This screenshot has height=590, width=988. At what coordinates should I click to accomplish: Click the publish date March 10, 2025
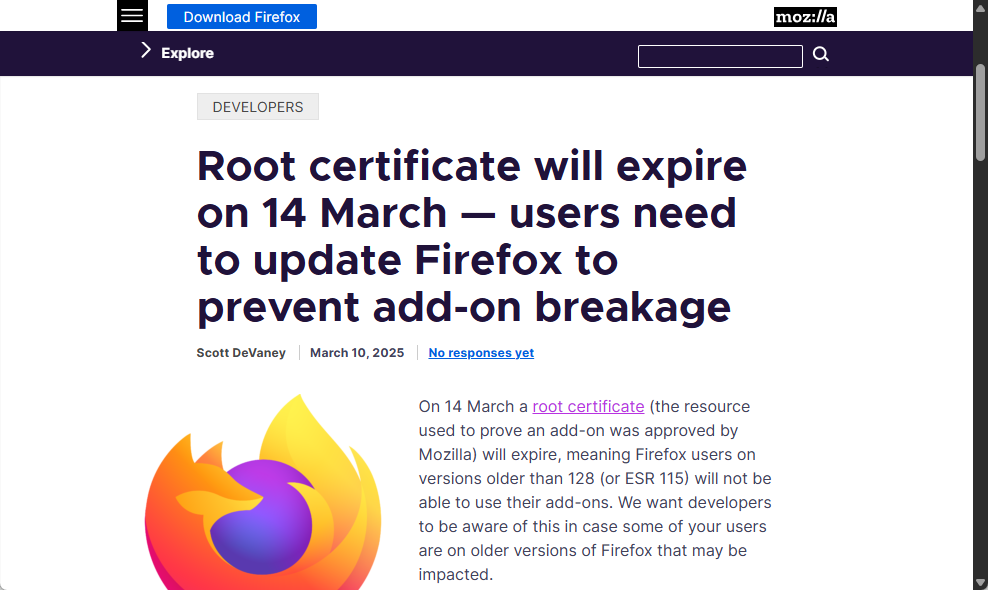(357, 352)
